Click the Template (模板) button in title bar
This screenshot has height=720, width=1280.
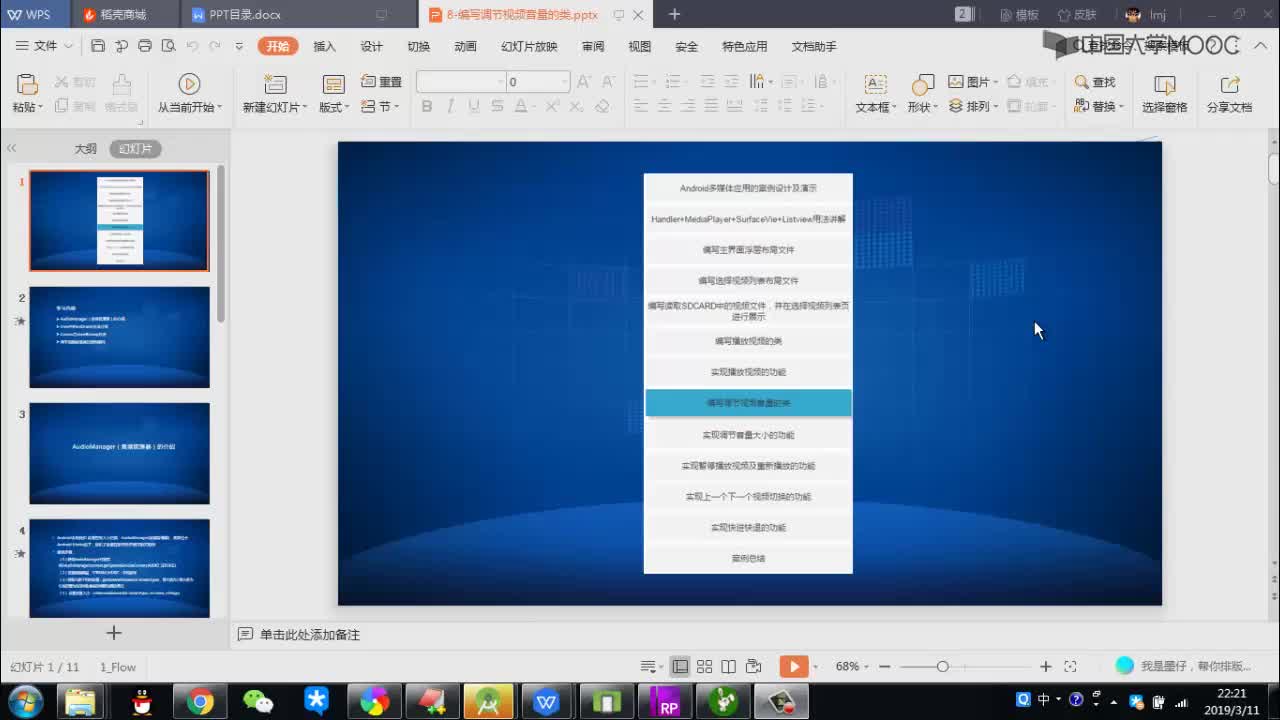[x=1019, y=14]
